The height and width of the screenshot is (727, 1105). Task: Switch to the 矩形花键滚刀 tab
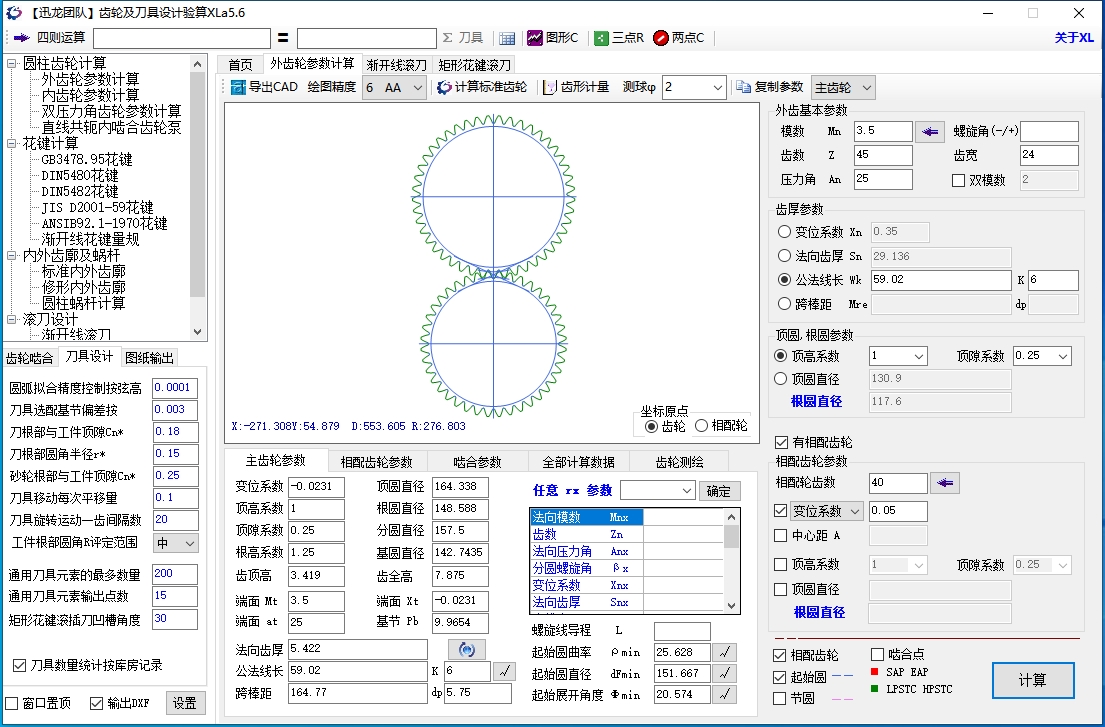[x=474, y=65]
